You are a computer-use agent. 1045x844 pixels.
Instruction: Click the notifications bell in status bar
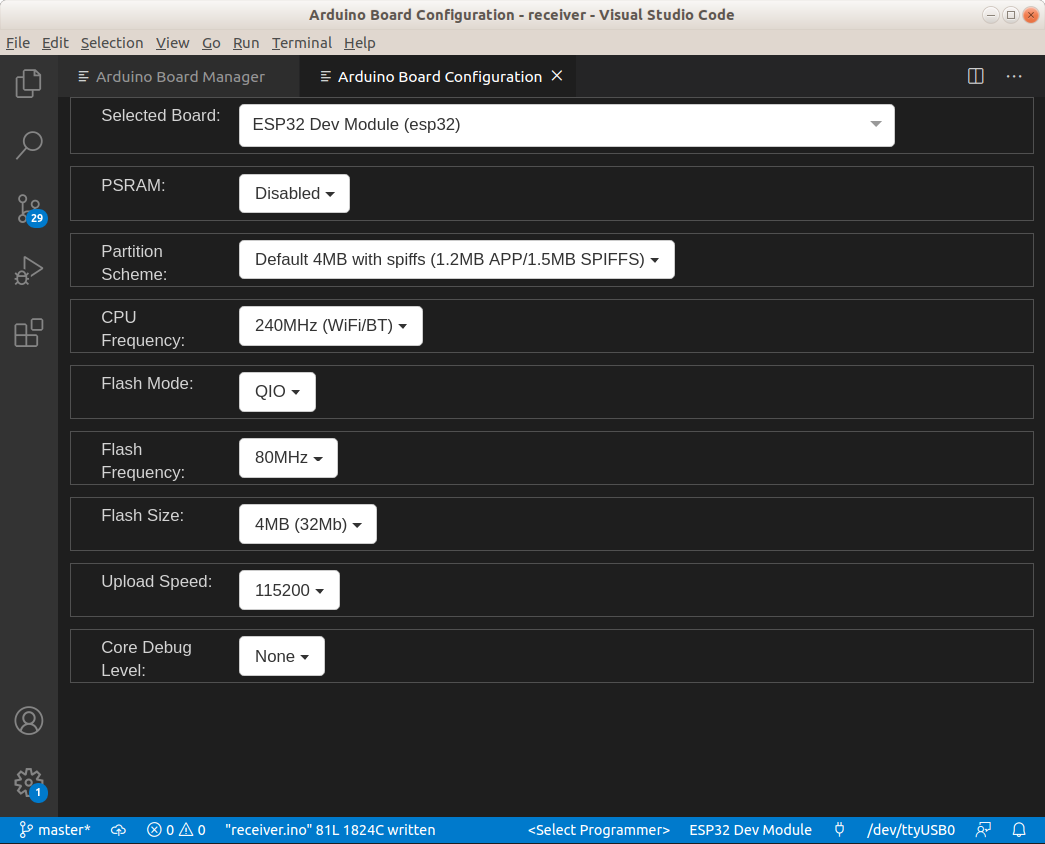(1019, 830)
